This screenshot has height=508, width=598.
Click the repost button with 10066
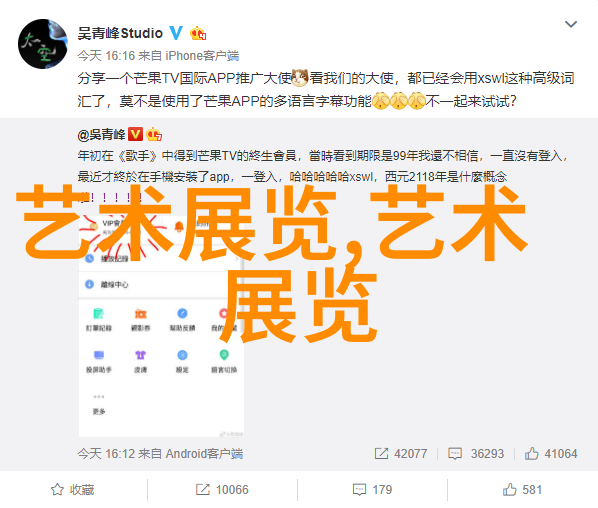(x=222, y=490)
